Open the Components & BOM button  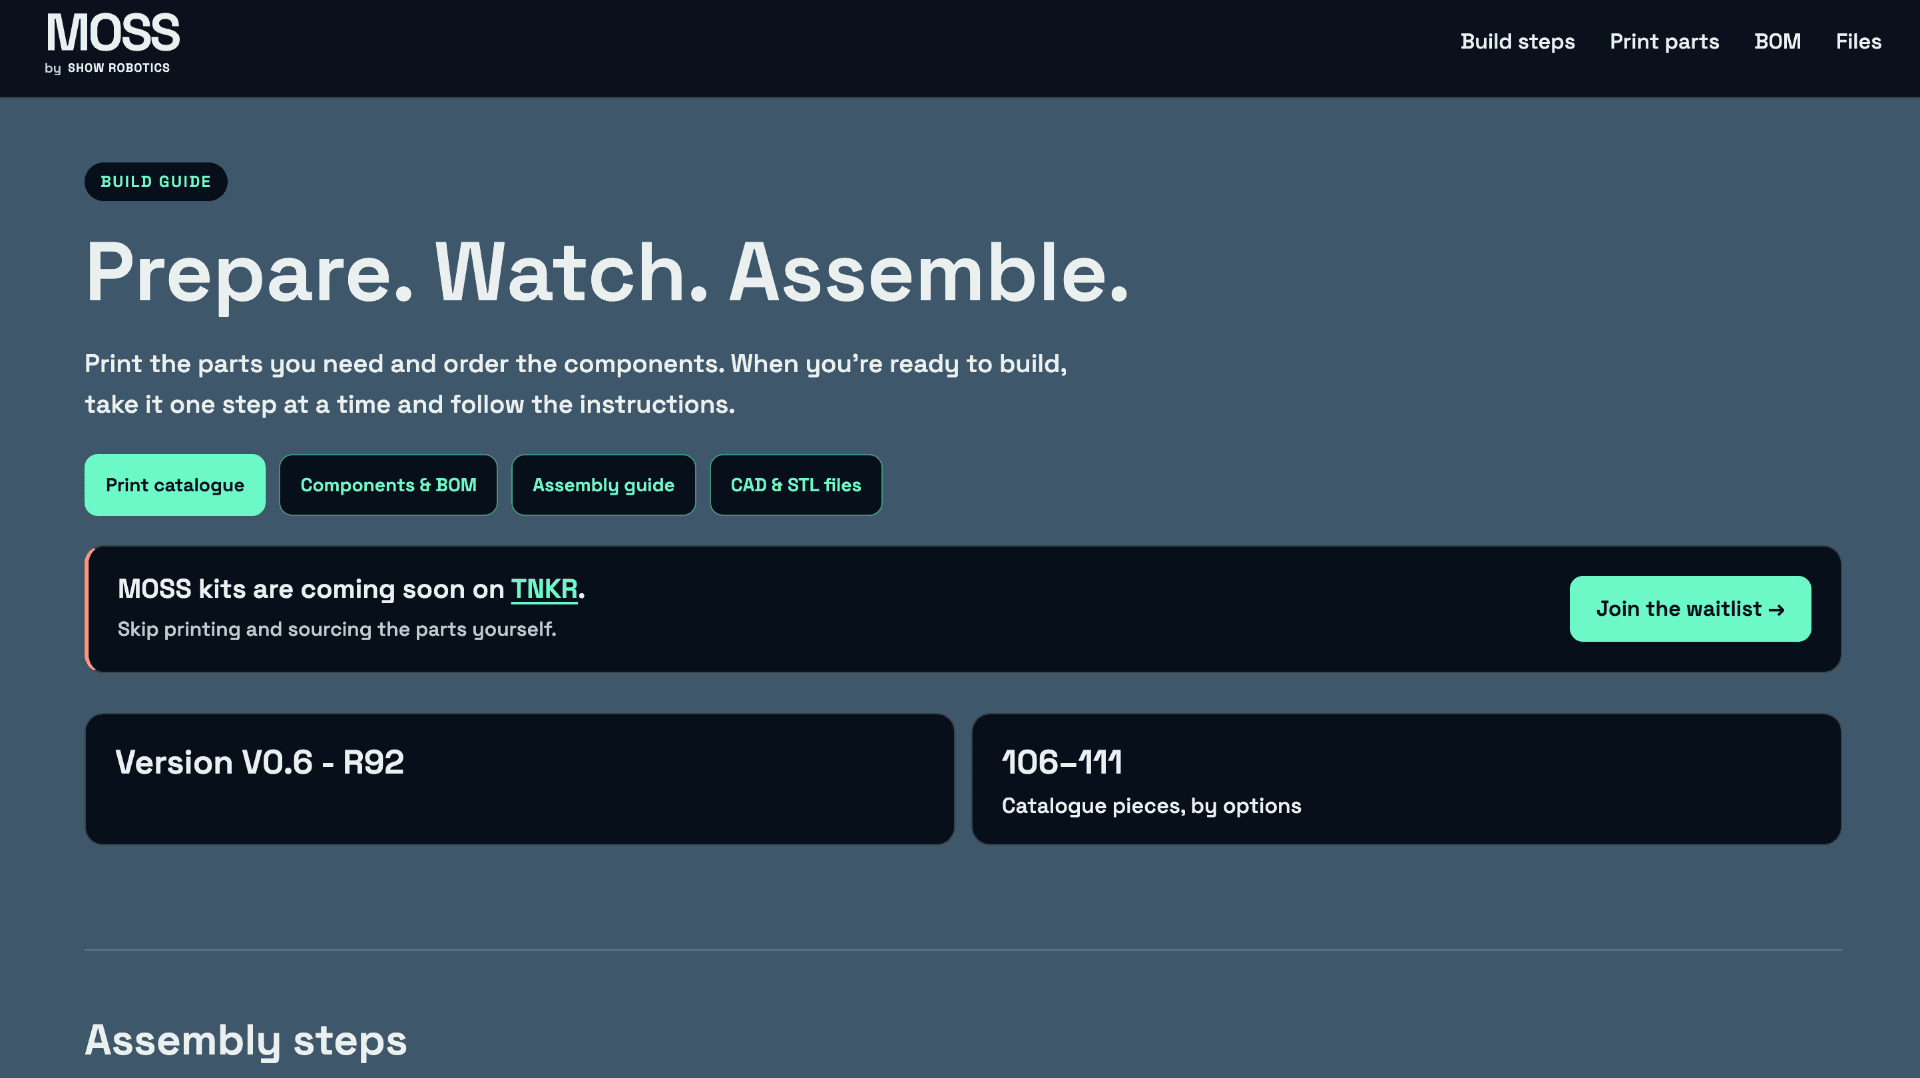point(388,485)
